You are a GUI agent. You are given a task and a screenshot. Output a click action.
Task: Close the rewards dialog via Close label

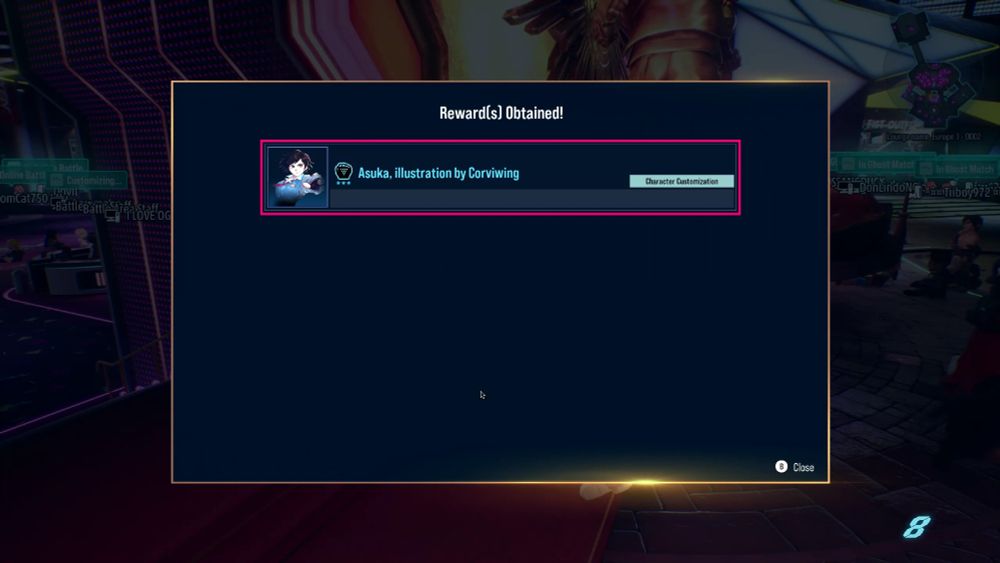(x=803, y=467)
